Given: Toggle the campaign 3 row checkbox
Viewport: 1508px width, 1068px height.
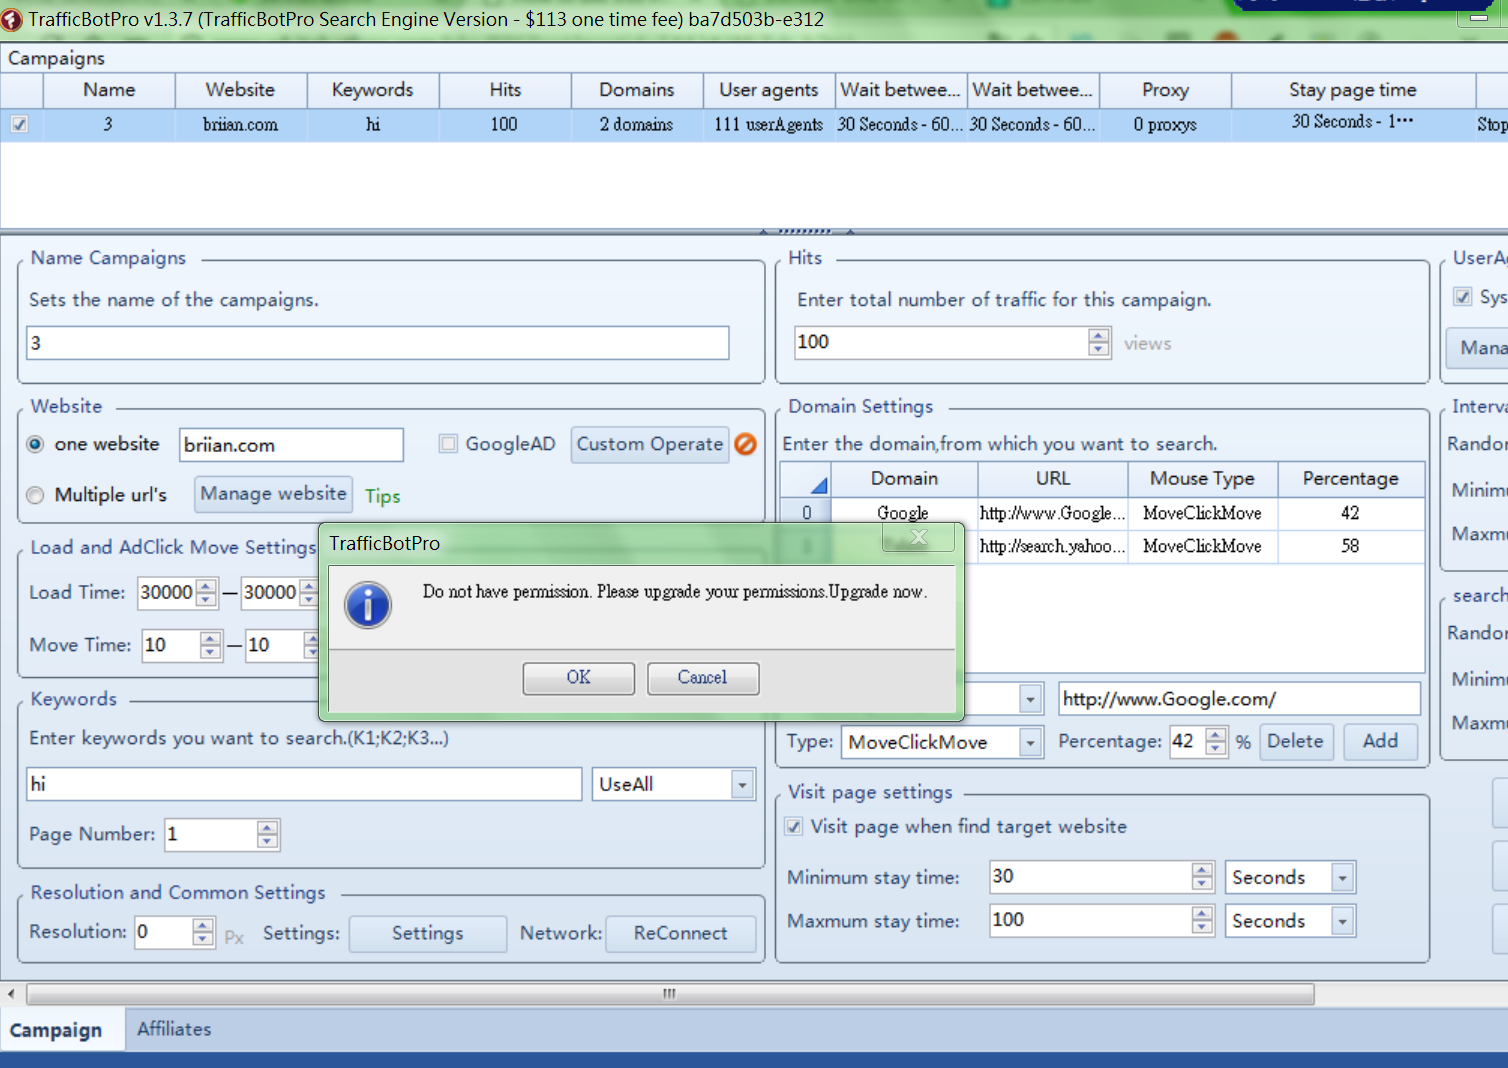Looking at the screenshot, I should [20, 124].
